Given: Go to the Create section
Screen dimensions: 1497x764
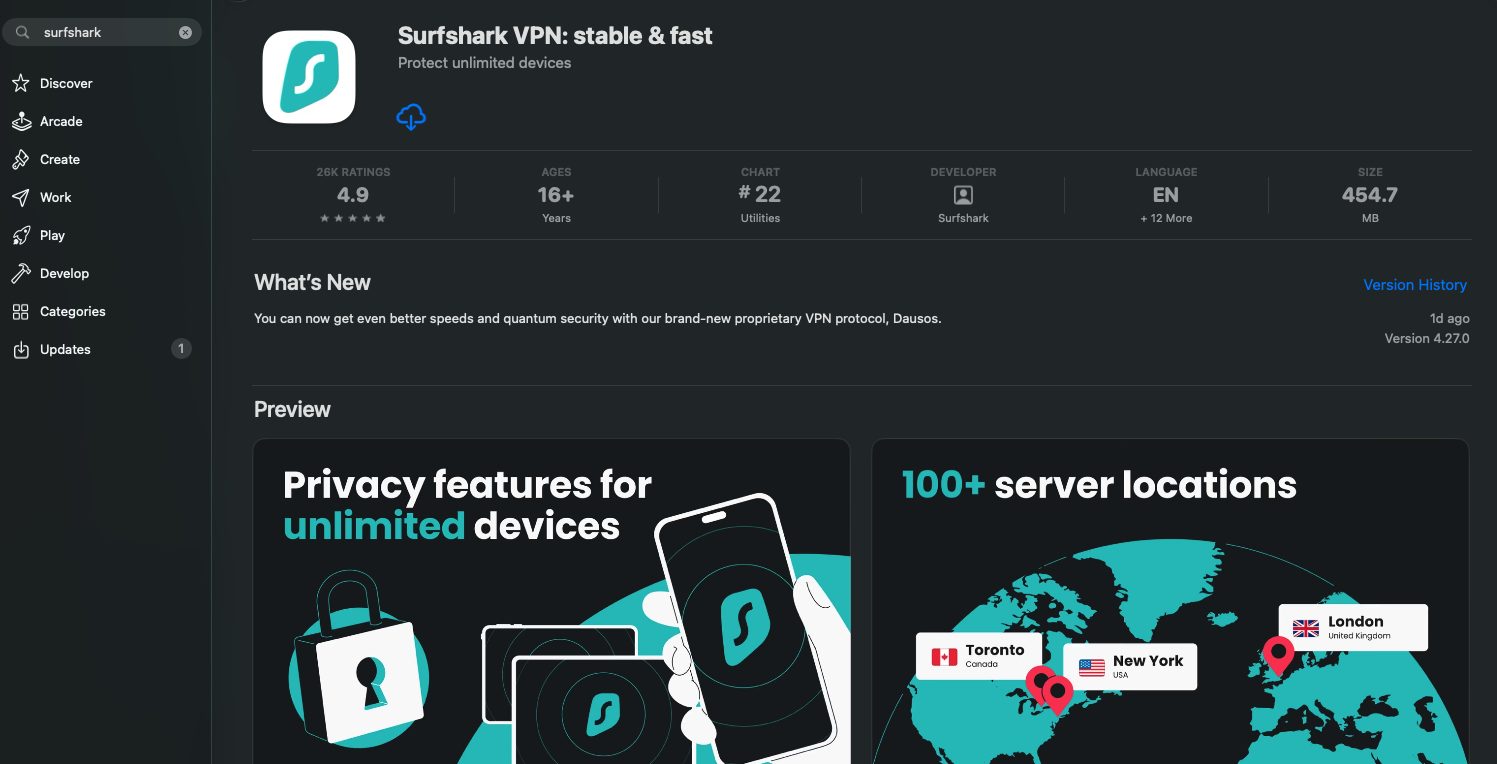Looking at the screenshot, I should (x=60, y=160).
